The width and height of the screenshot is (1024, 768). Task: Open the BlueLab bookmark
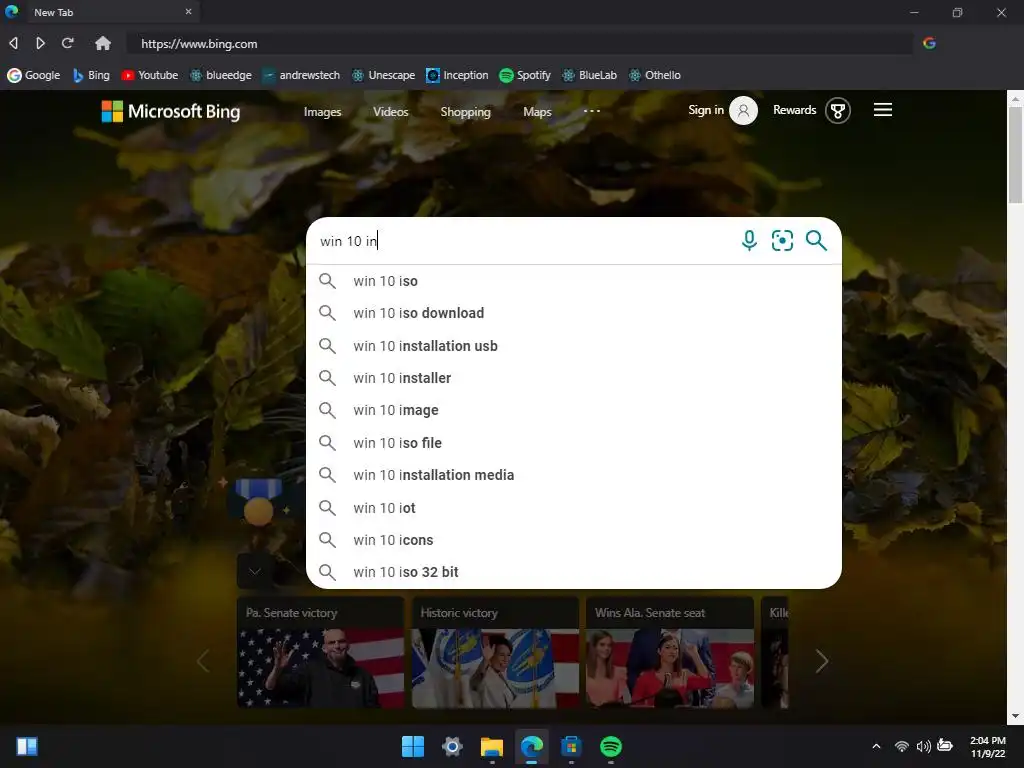590,75
